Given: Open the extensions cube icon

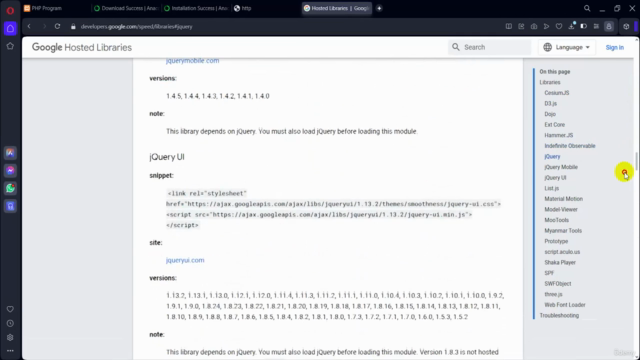Looking at the screenshot, I should coord(626,27).
